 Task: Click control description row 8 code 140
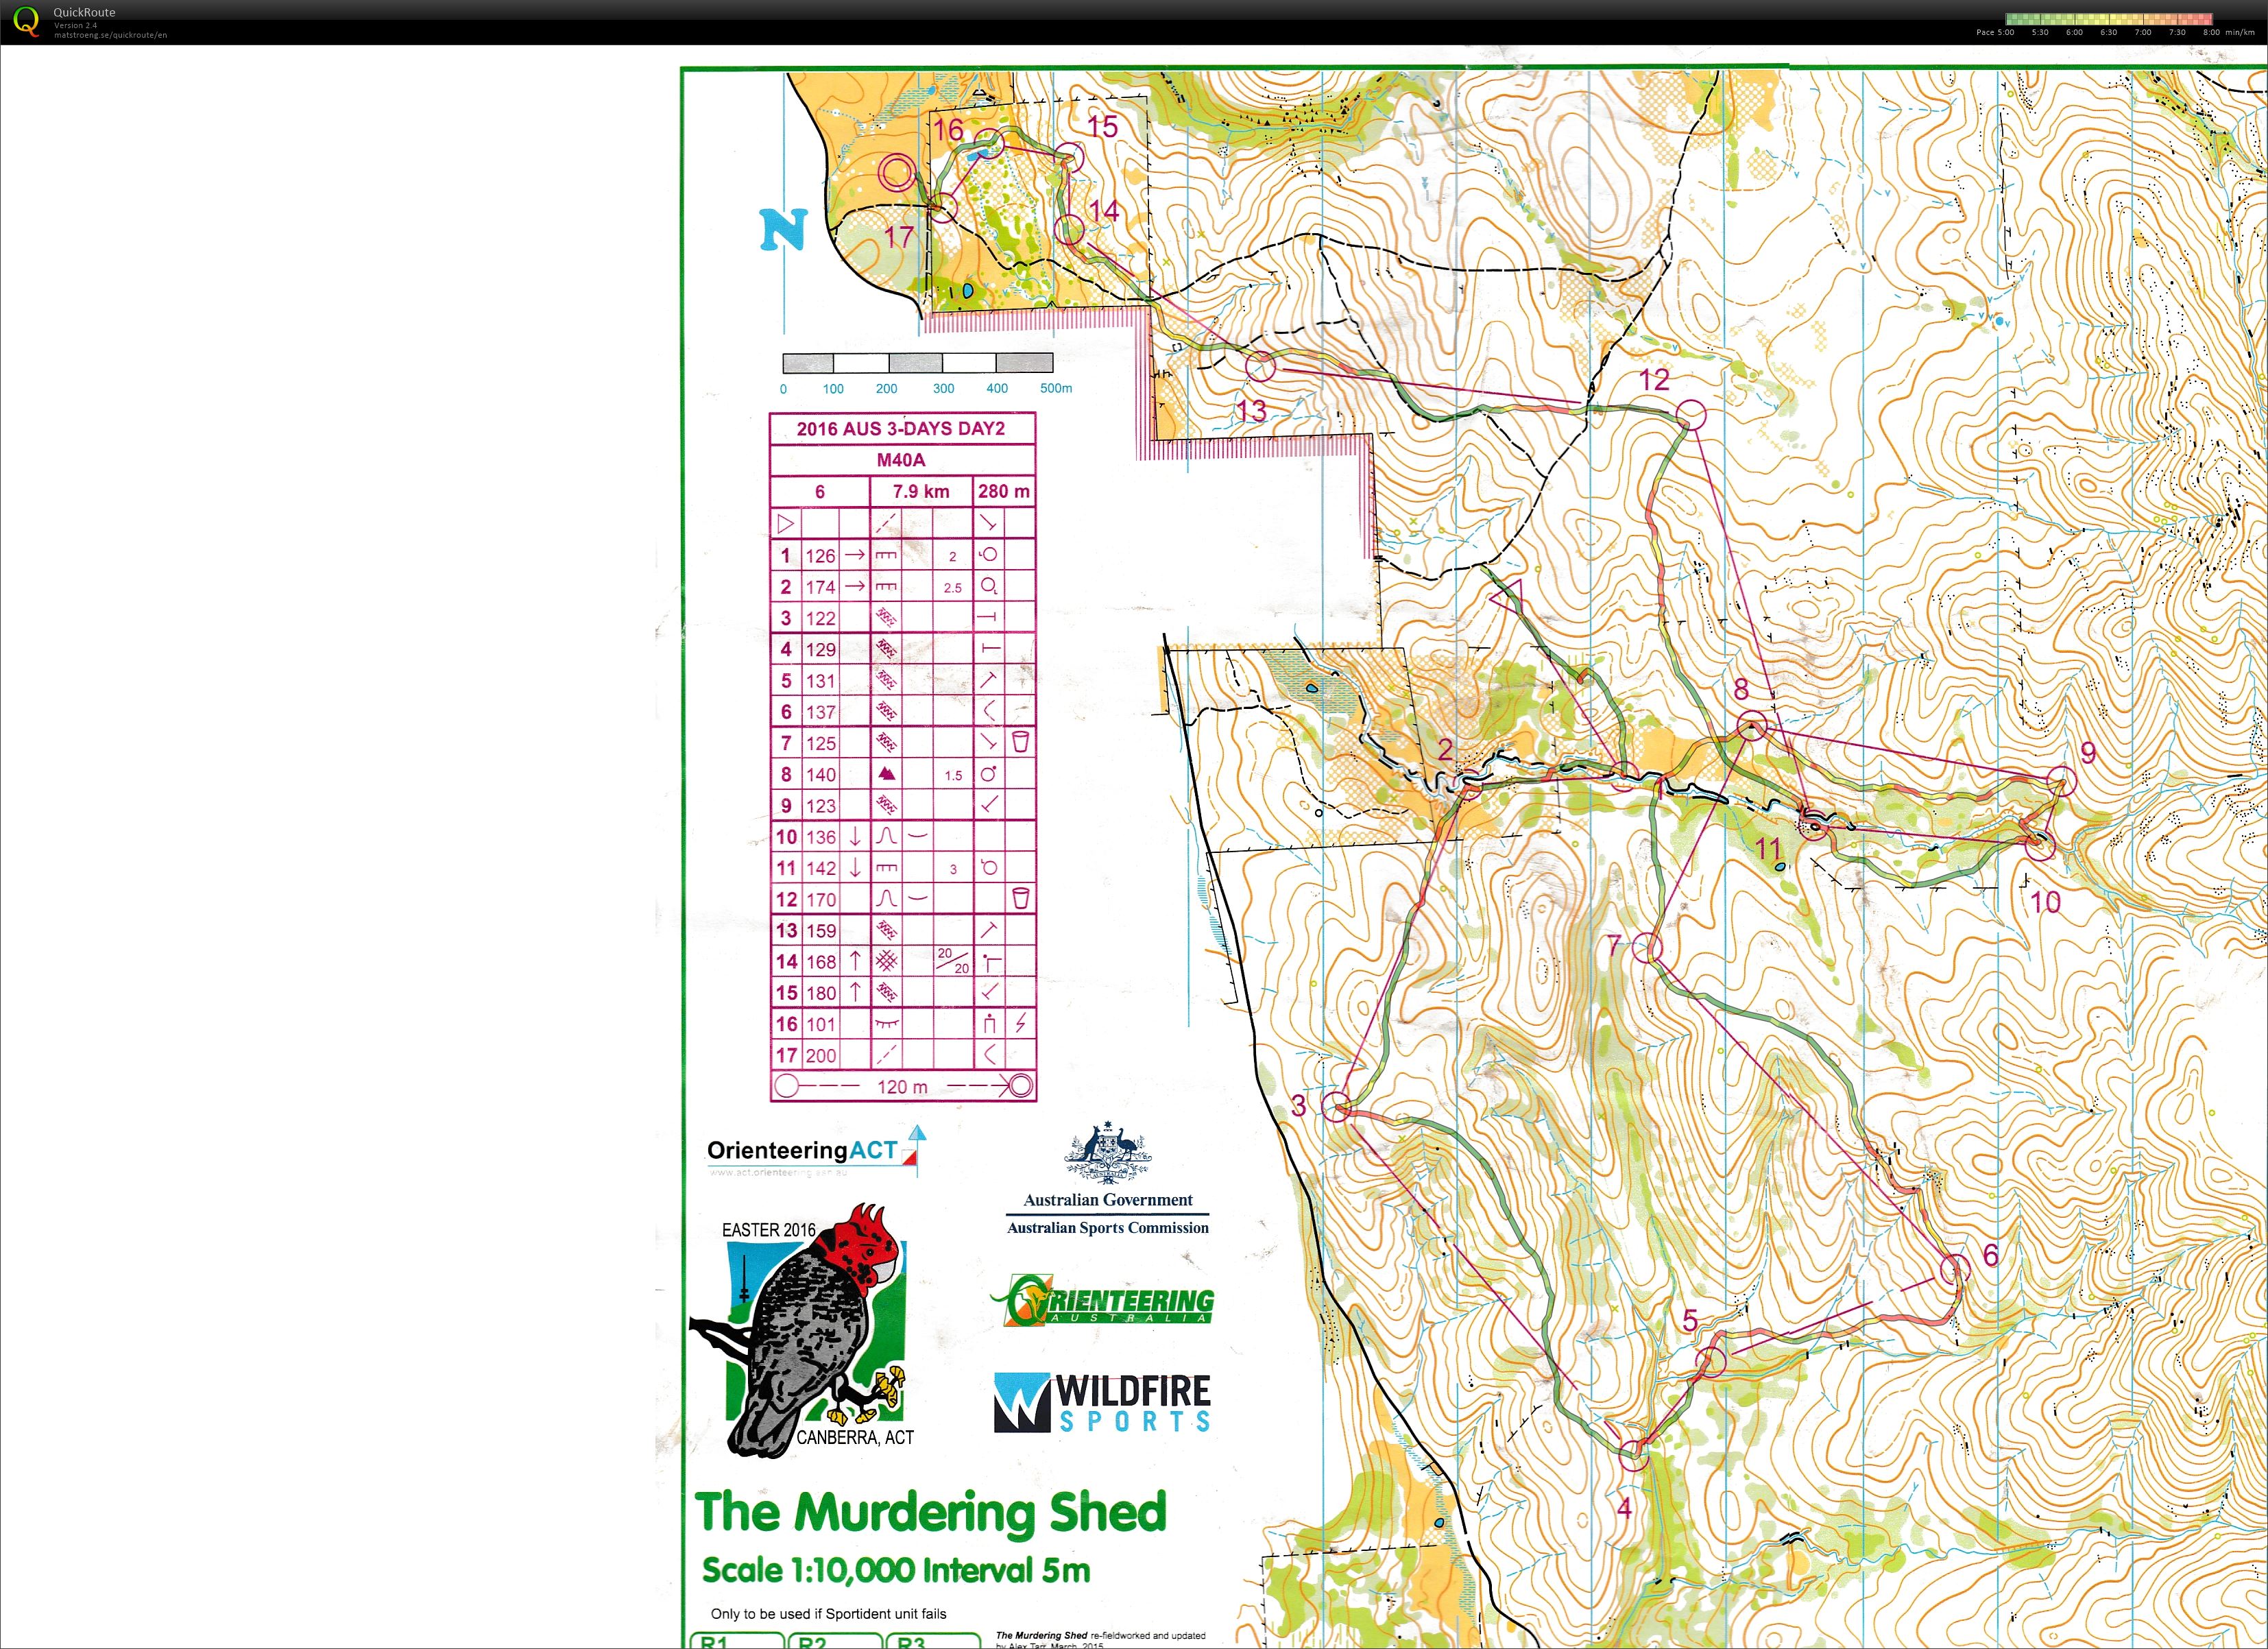click(x=821, y=774)
